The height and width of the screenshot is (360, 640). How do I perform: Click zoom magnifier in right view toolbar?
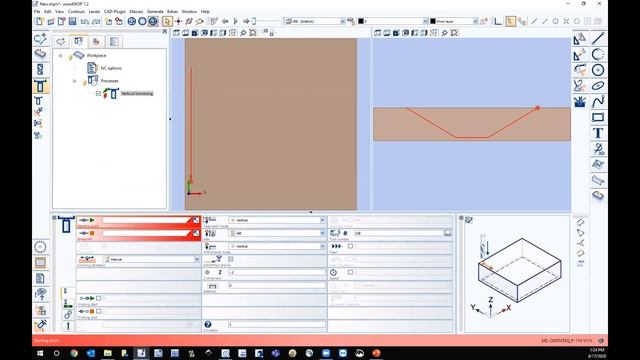[x=444, y=33]
